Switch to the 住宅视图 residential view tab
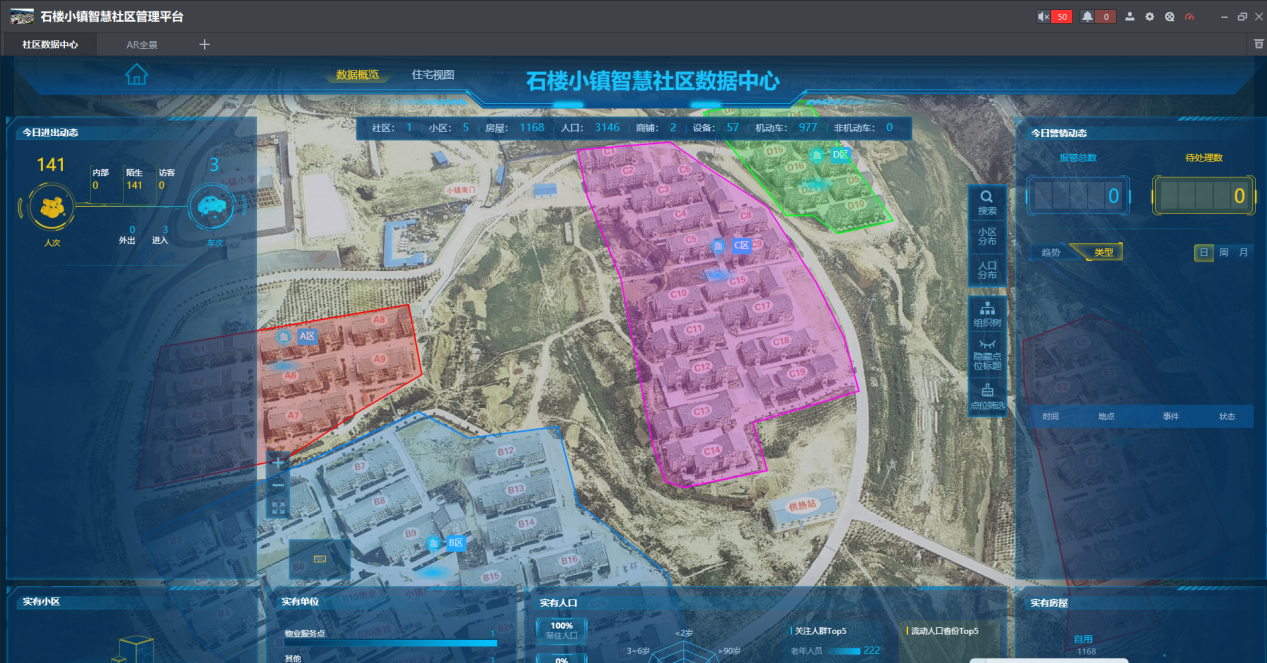 (x=433, y=75)
